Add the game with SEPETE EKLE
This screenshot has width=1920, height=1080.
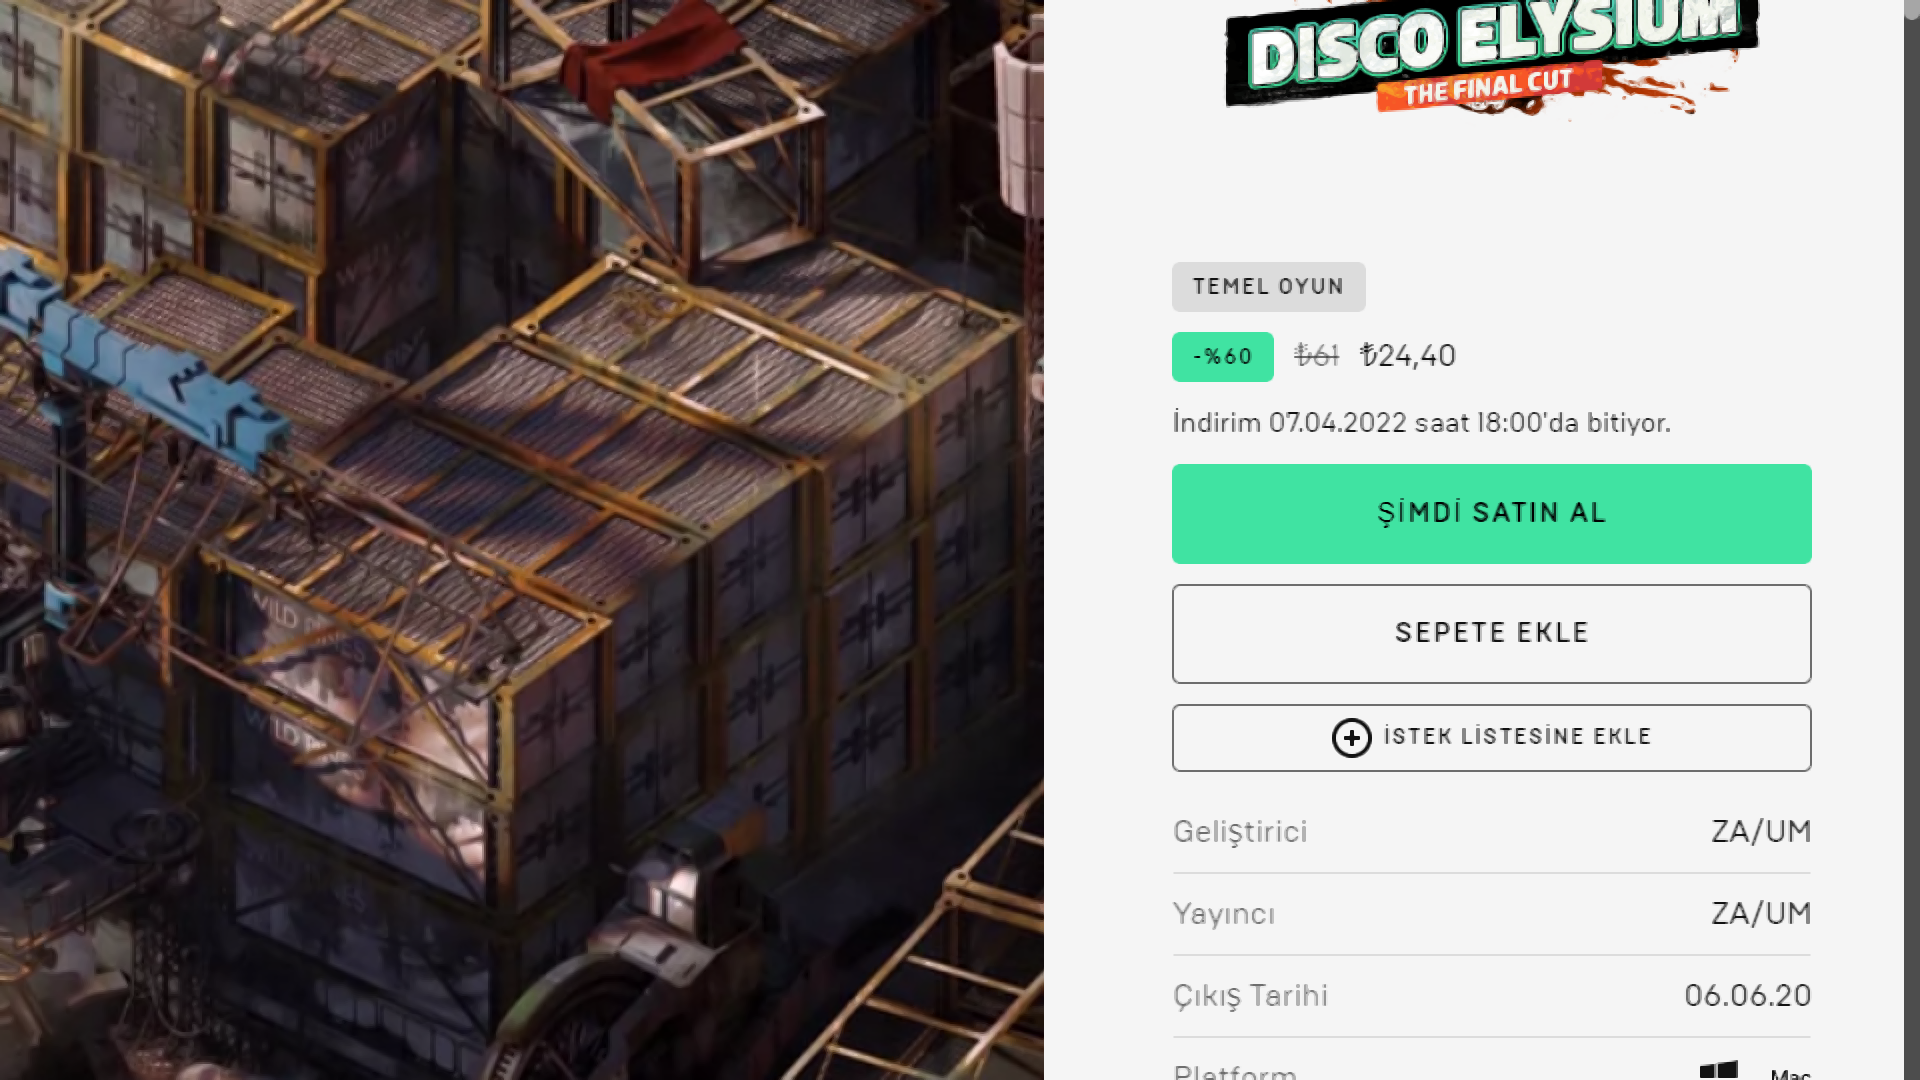tap(1491, 634)
